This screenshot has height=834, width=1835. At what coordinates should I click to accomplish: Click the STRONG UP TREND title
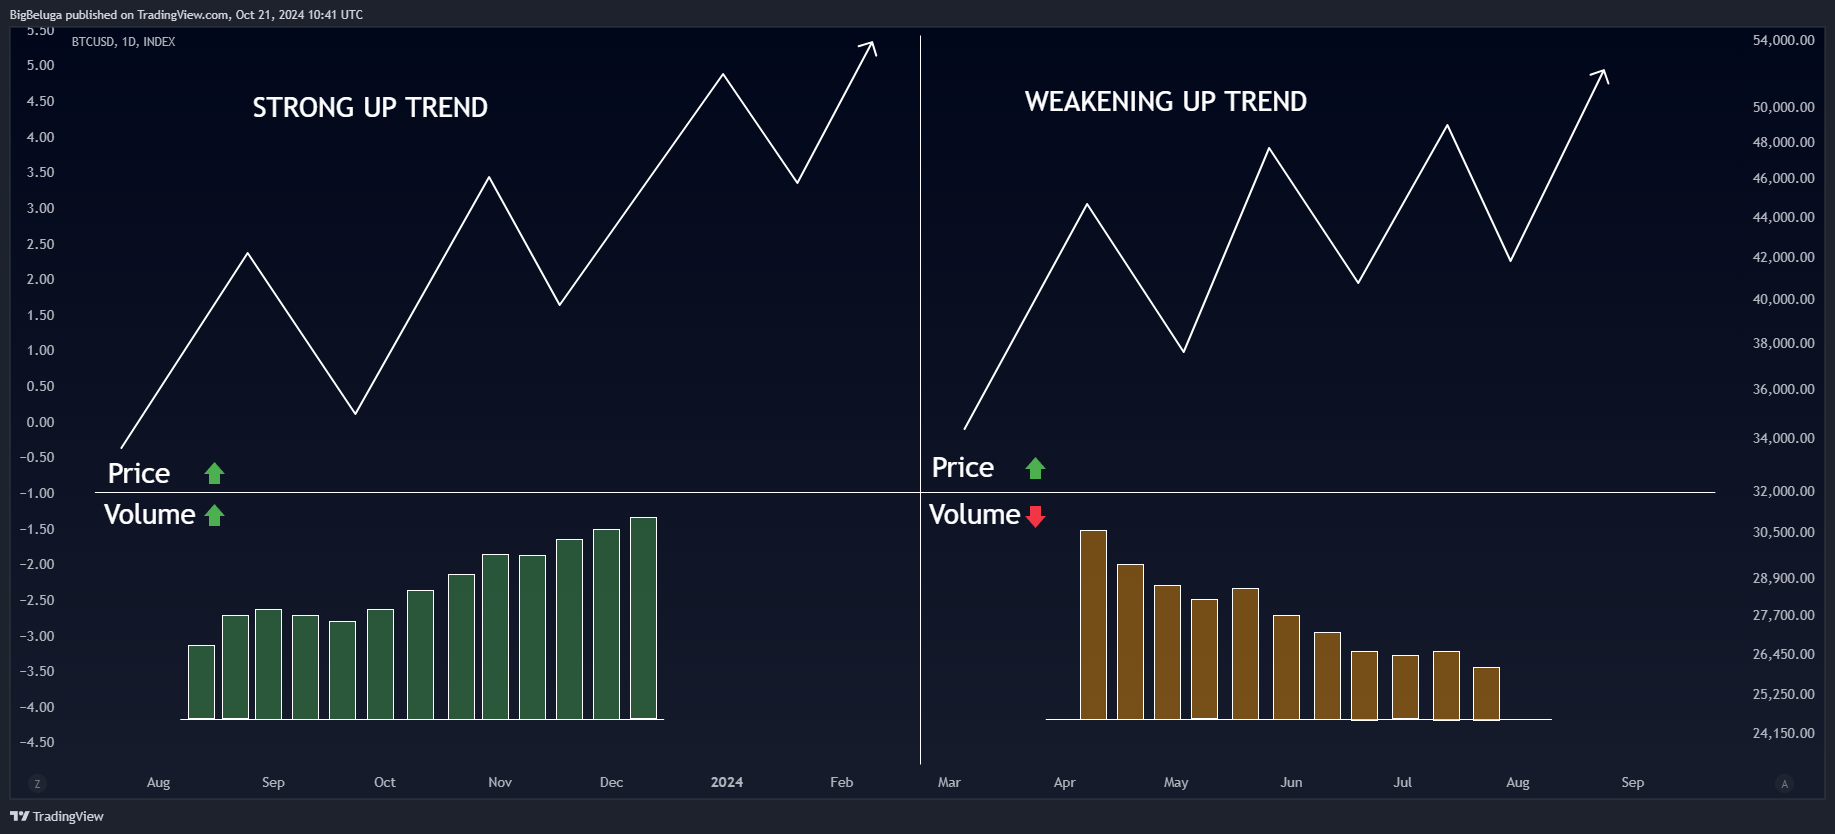[370, 107]
